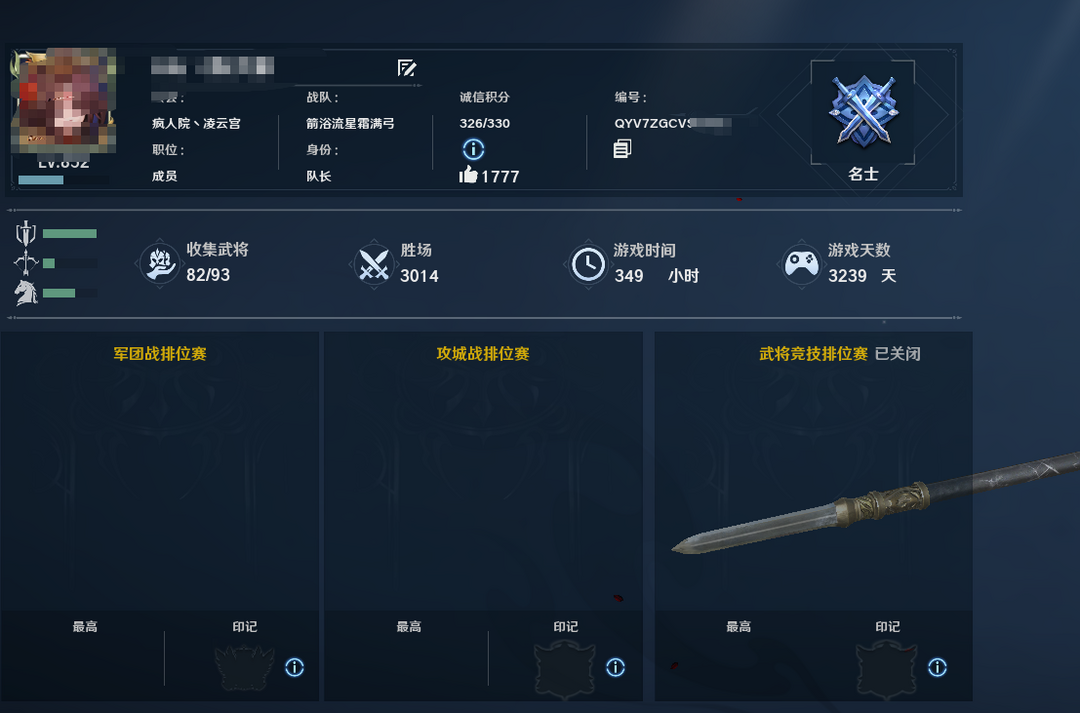Screen dimensions: 1080x713
Task: Copy the player ID with clipboard icon
Action: [x=622, y=148]
